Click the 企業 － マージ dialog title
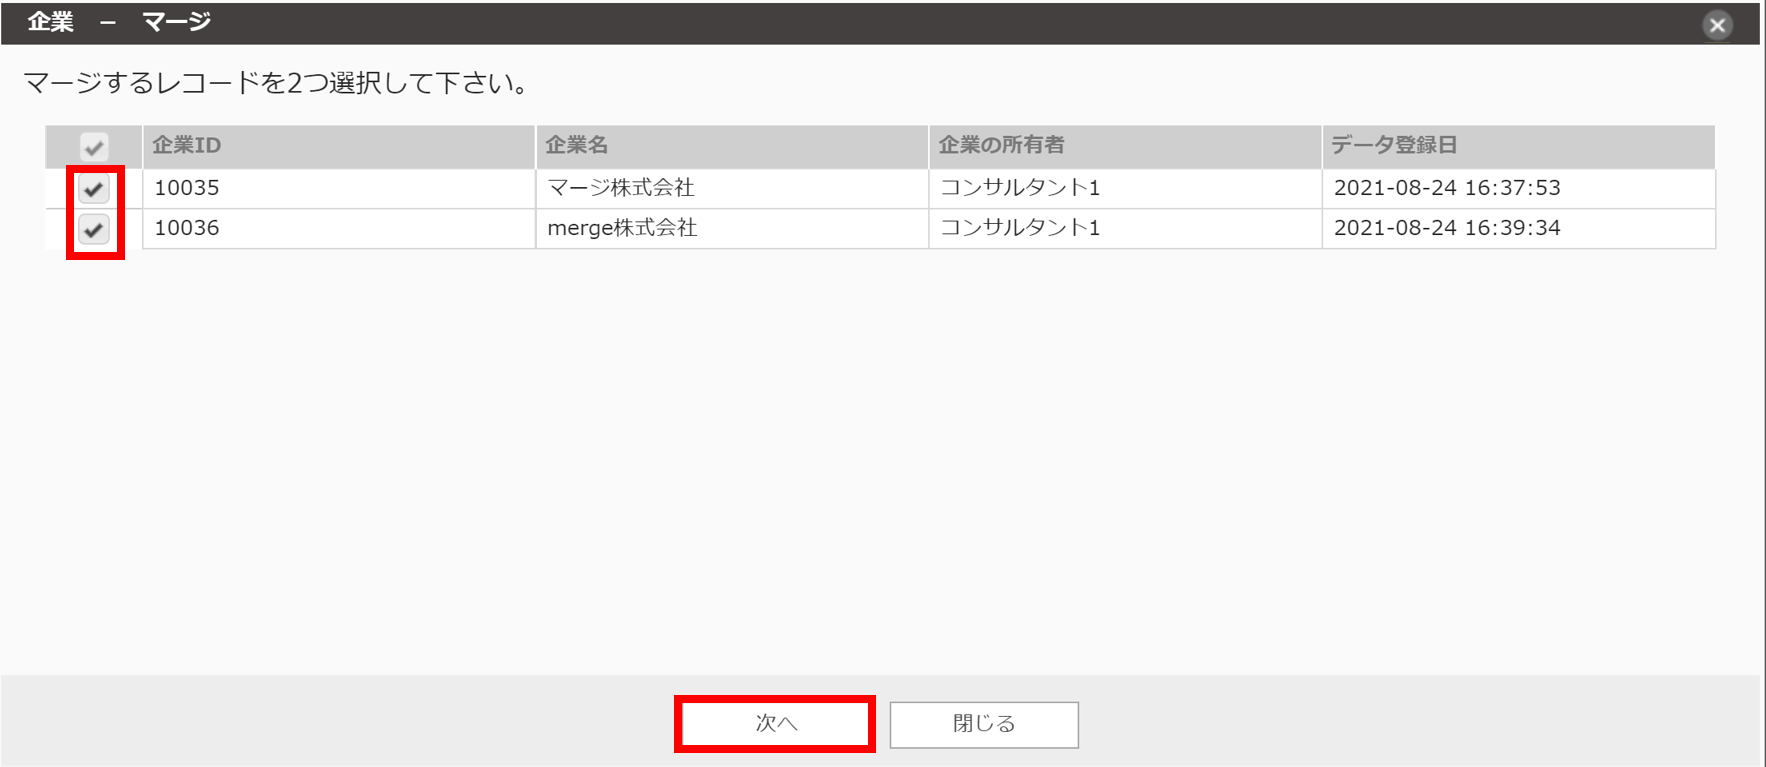The image size is (1766, 767). 119,22
